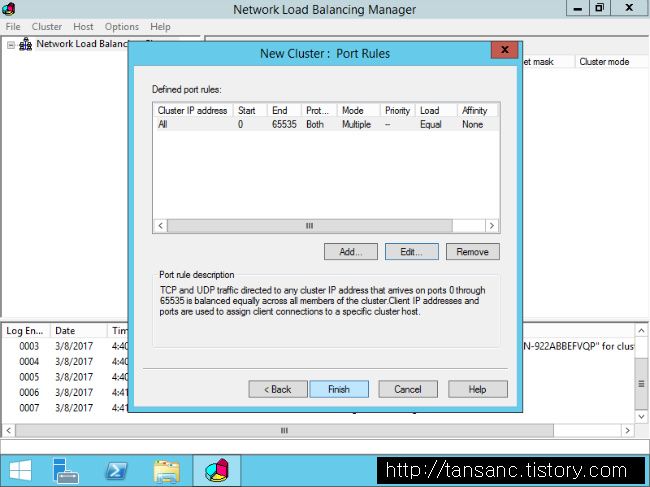The image size is (650, 487).
Task: Open the File menu
Action: pos(13,27)
